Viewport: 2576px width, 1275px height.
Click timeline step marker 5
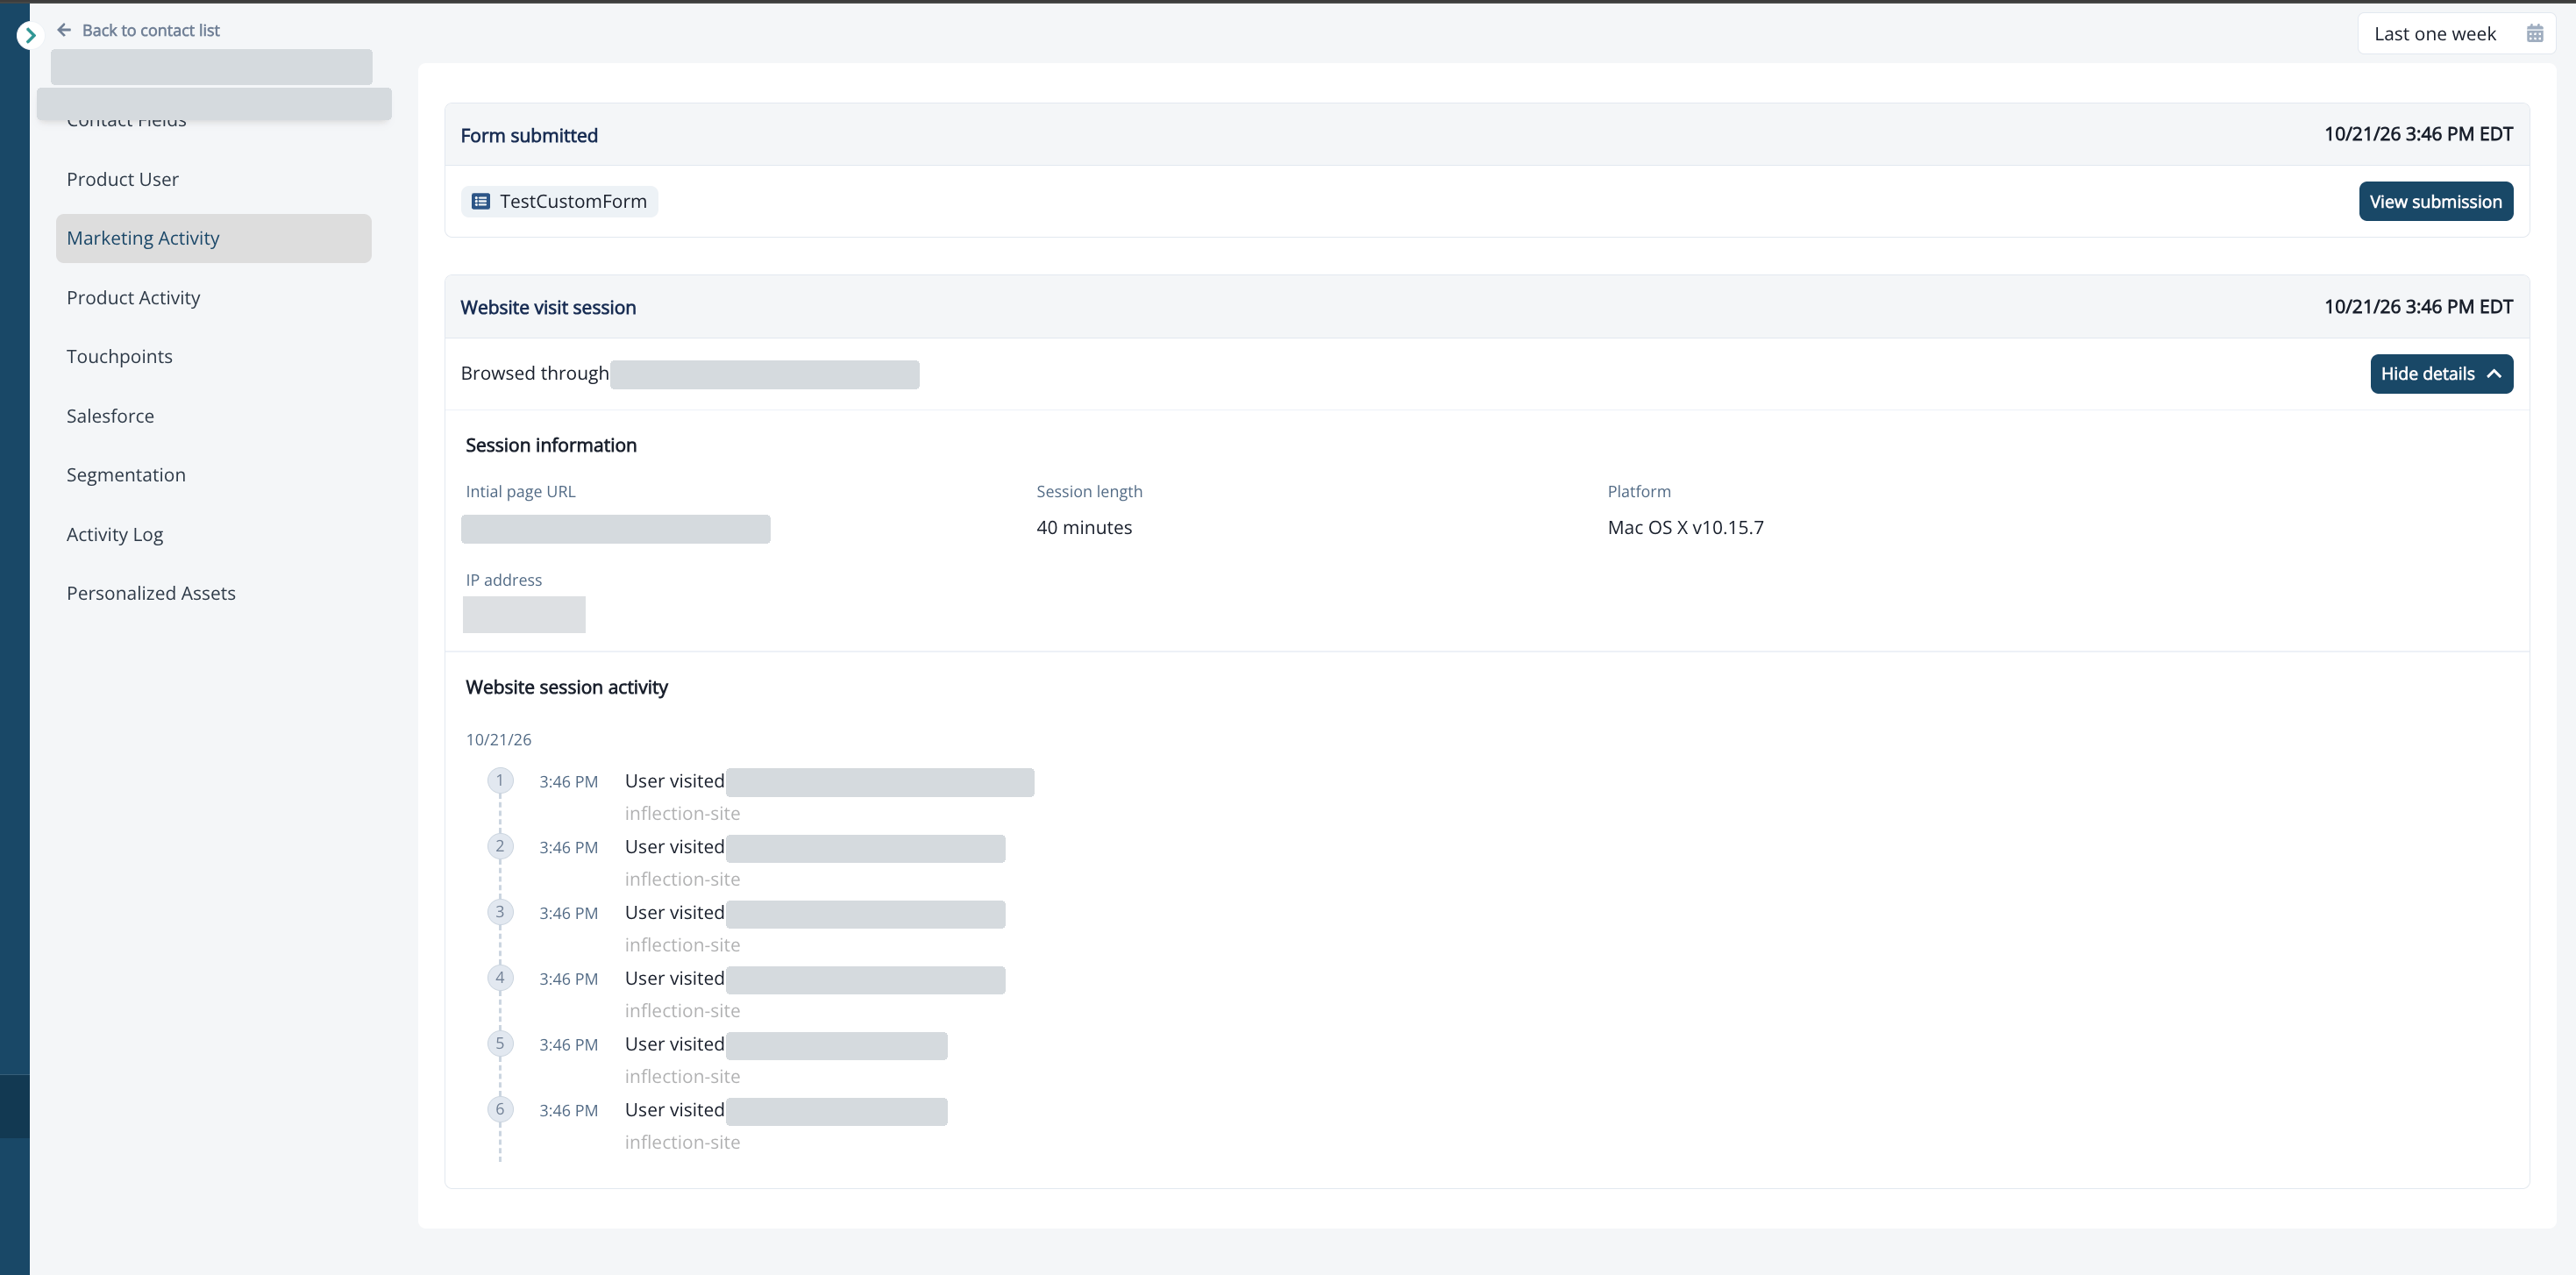coord(500,1044)
